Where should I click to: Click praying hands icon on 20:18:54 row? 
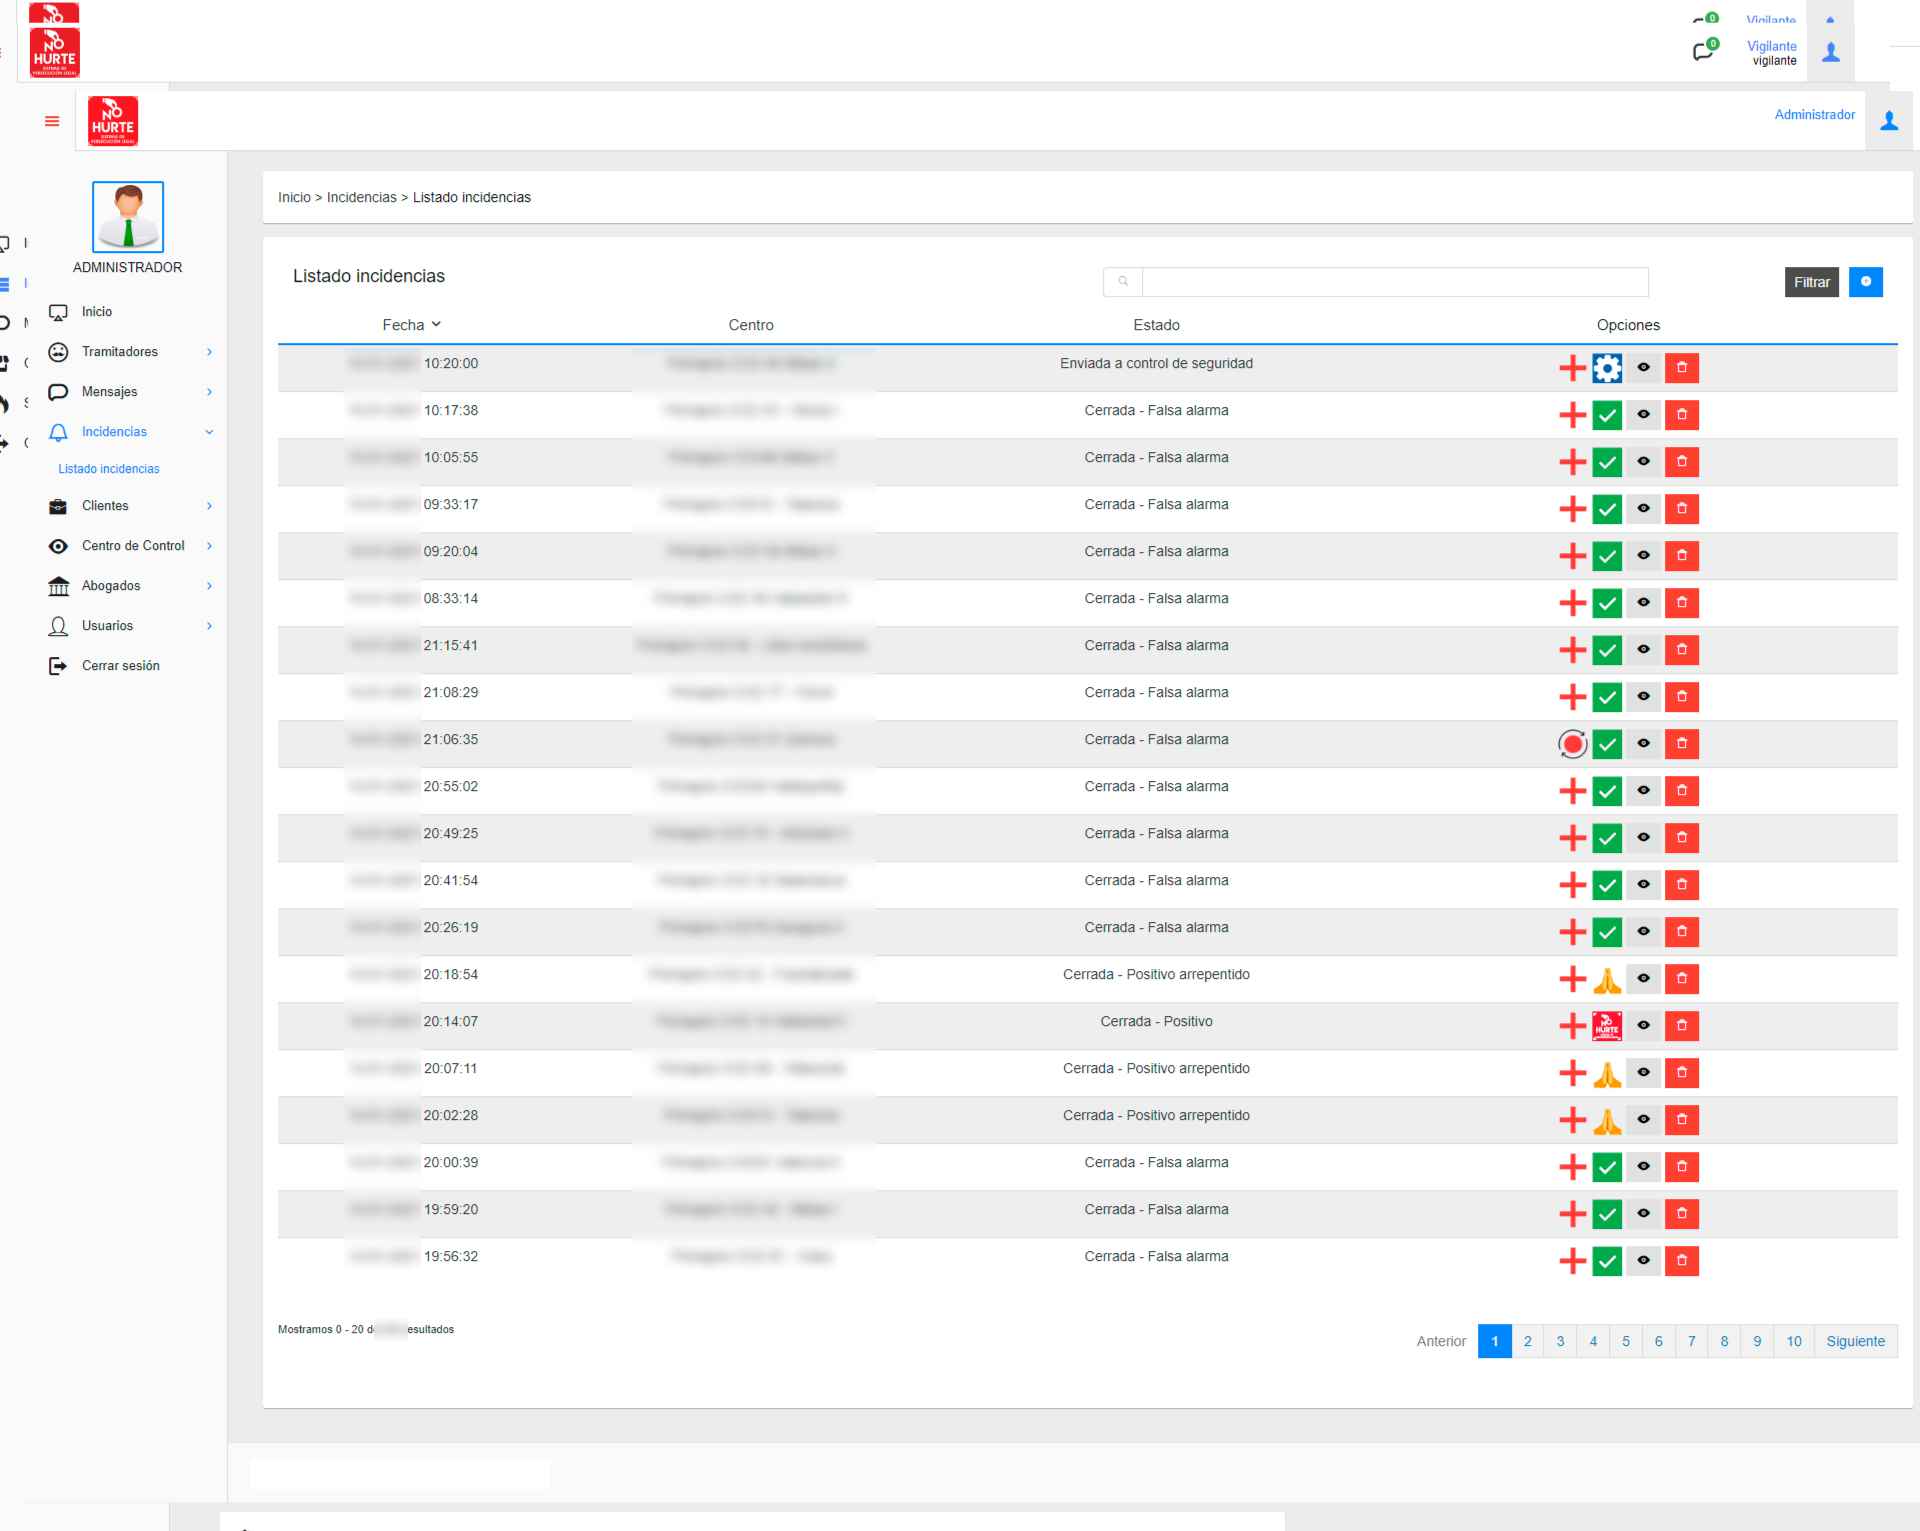1607,979
